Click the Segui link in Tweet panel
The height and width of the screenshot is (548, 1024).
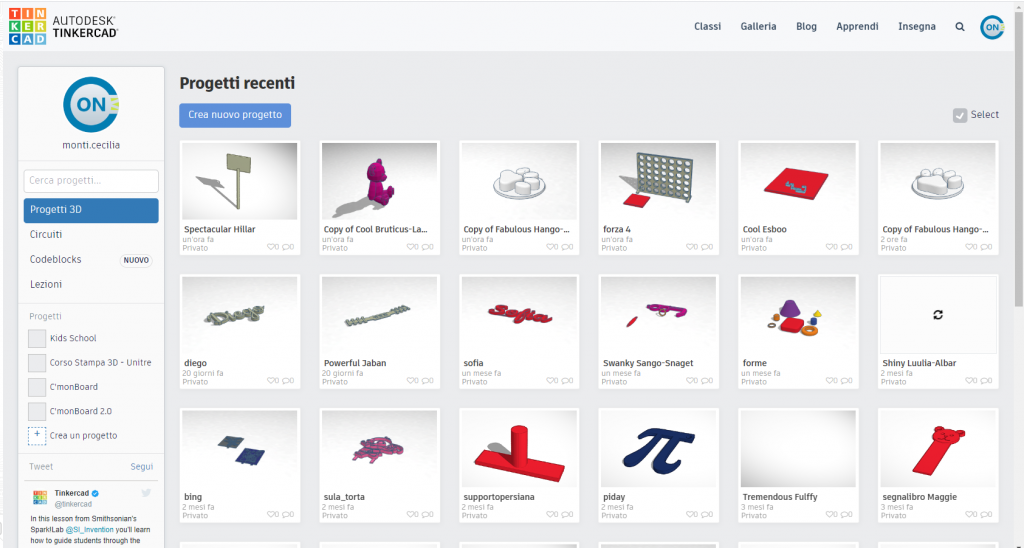pos(141,467)
